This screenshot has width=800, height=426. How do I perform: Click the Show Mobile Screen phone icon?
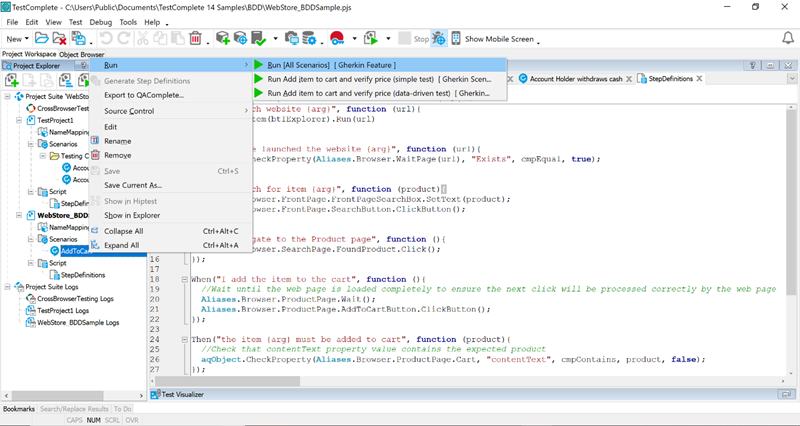[x=456, y=38]
